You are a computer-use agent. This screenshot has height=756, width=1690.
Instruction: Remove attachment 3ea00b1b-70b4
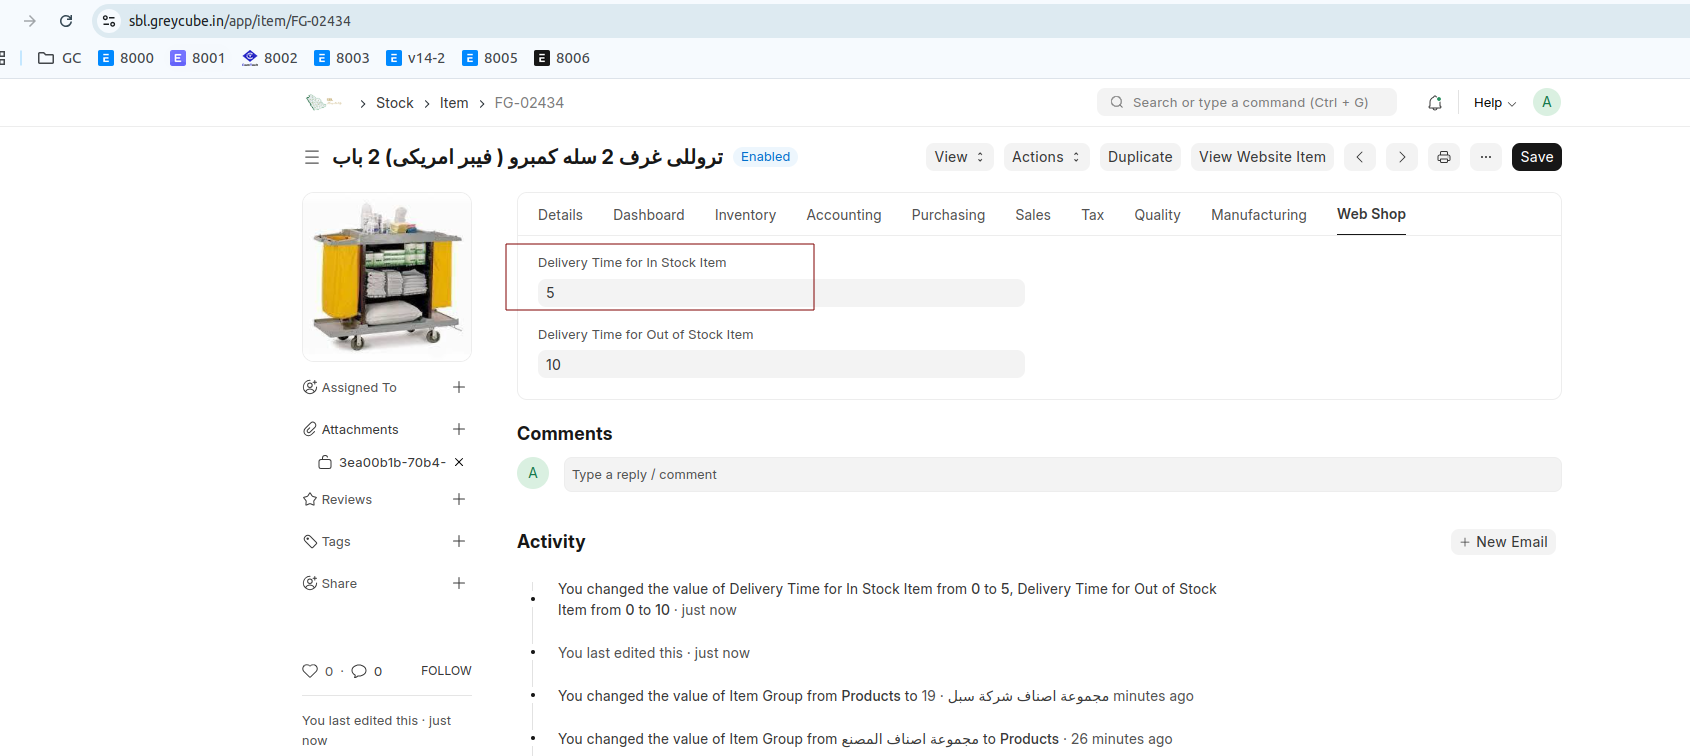pos(459,462)
